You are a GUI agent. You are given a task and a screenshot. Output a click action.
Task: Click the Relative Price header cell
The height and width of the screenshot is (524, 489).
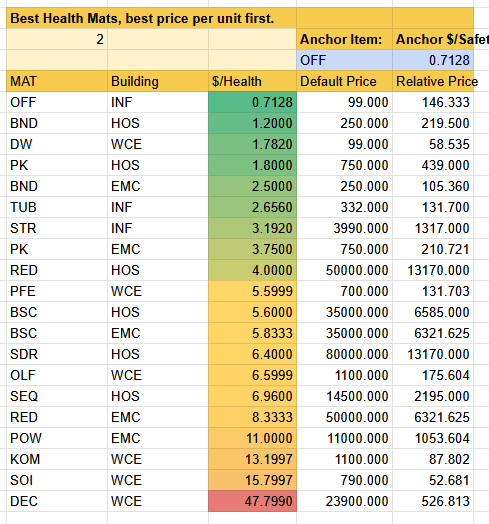tap(433, 81)
